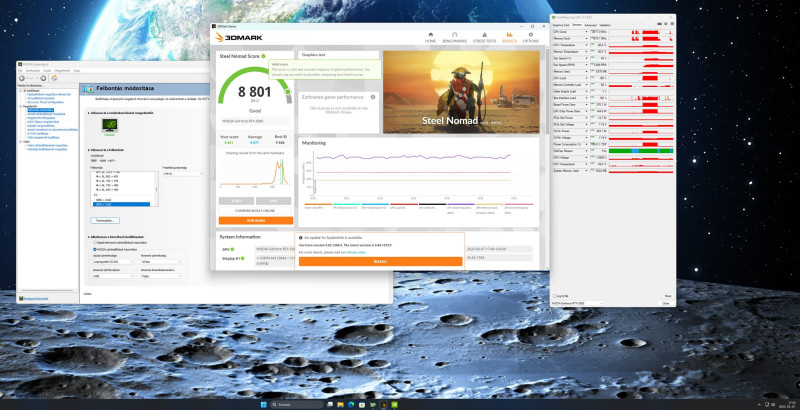Open Microsoft Edge from the taskbar

pos(351,405)
